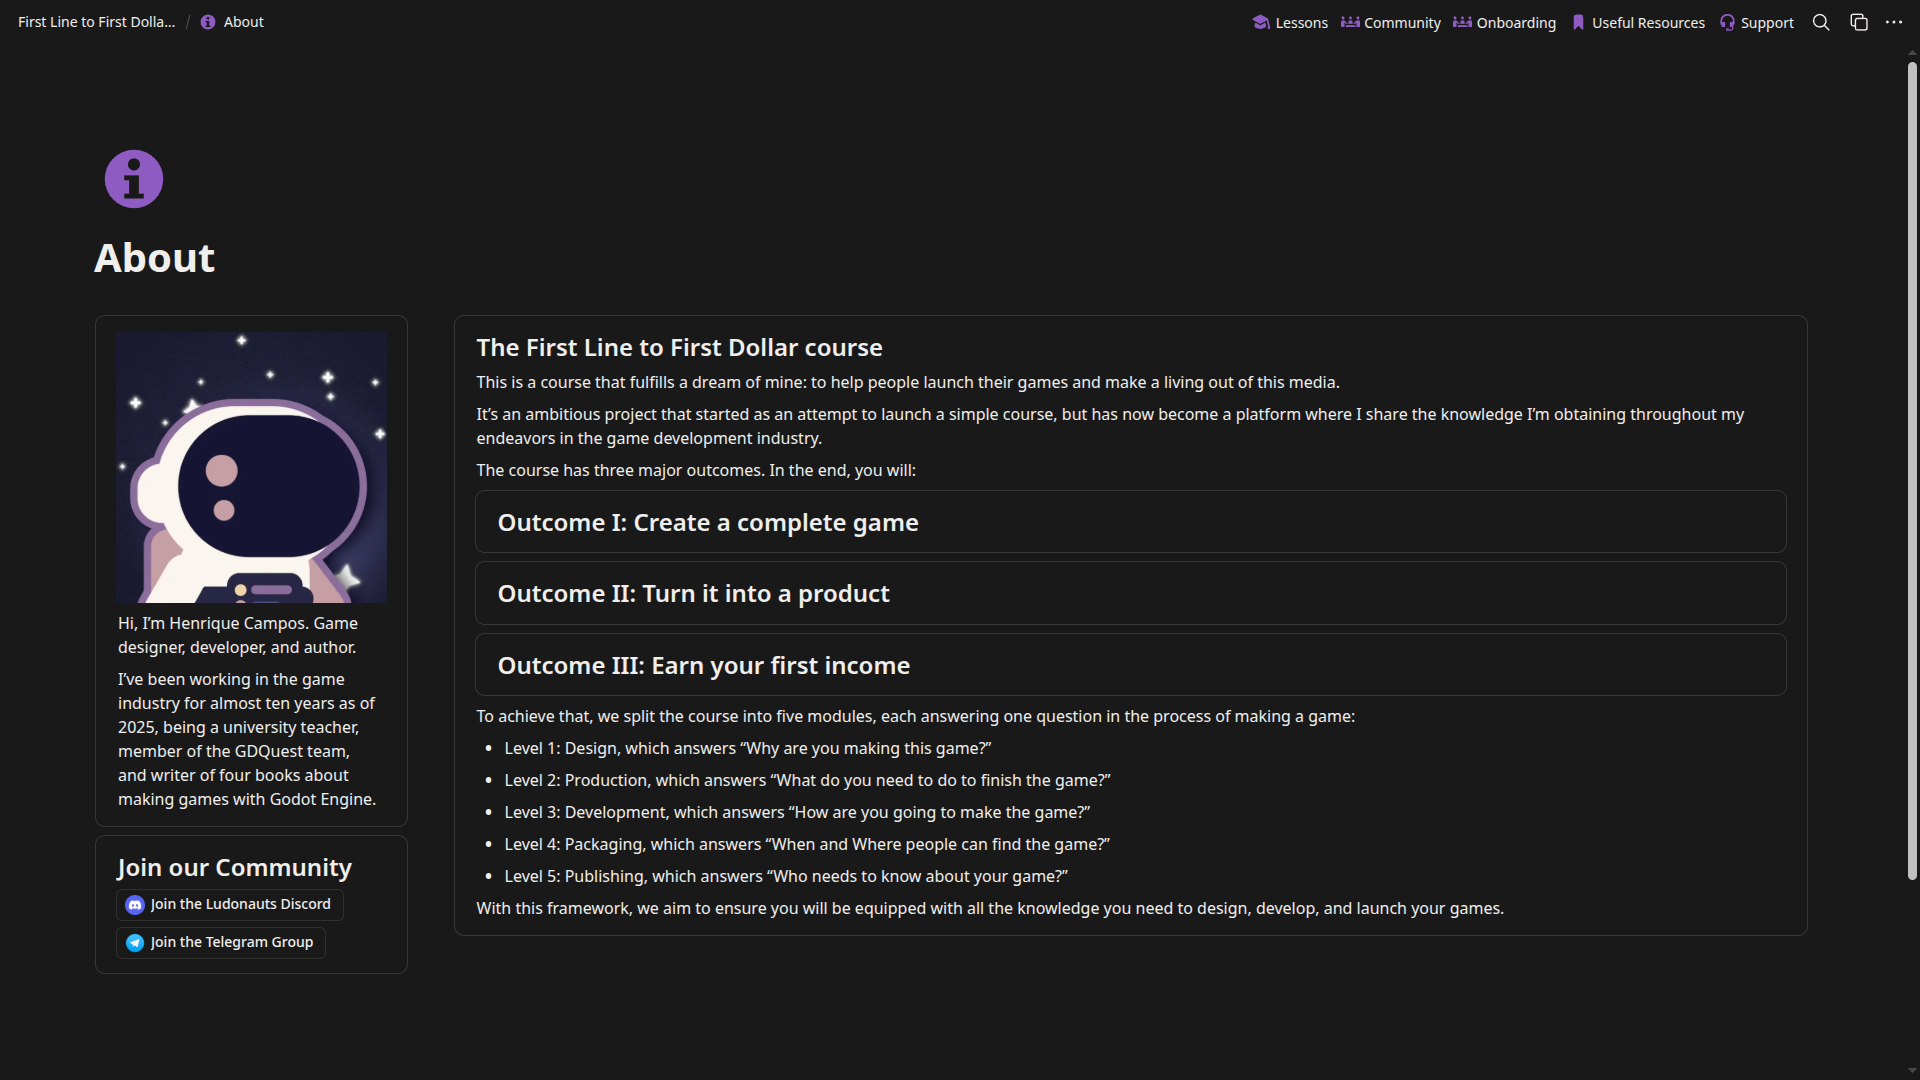The width and height of the screenshot is (1920, 1080).
Task: Expand Outcome III: Earn your first income
Action: pos(1131,665)
